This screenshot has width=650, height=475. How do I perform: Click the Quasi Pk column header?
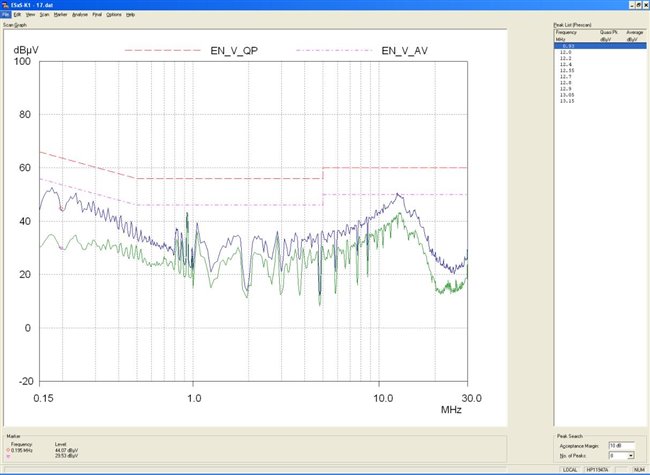tap(606, 32)
